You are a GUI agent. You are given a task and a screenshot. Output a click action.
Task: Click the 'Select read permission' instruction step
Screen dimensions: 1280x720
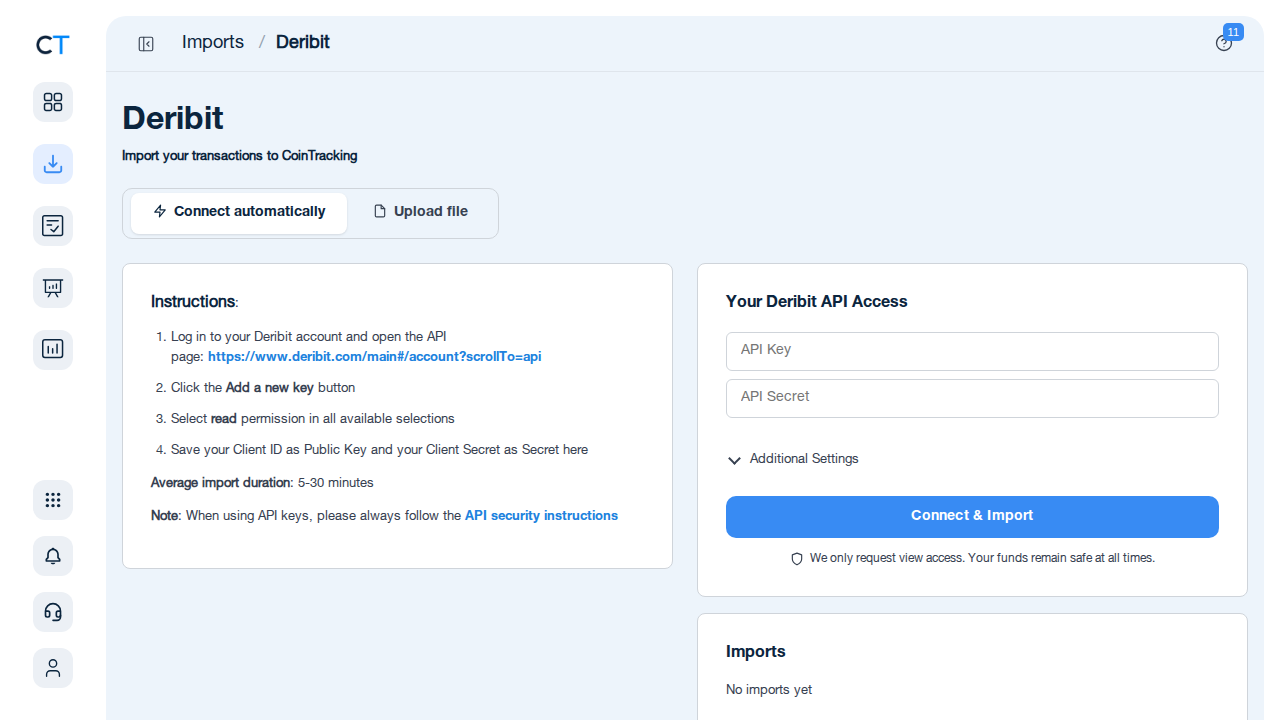[x=313, y=419]
